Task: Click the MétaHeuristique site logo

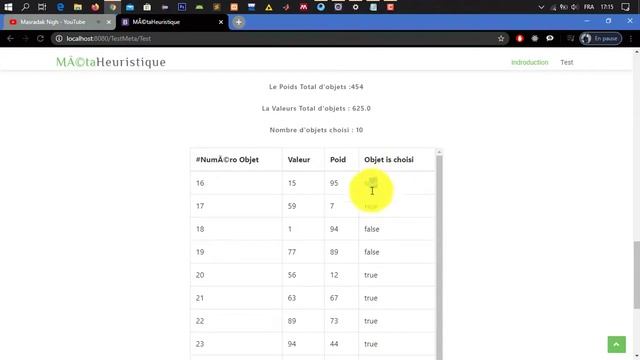Action: (111, 62)
